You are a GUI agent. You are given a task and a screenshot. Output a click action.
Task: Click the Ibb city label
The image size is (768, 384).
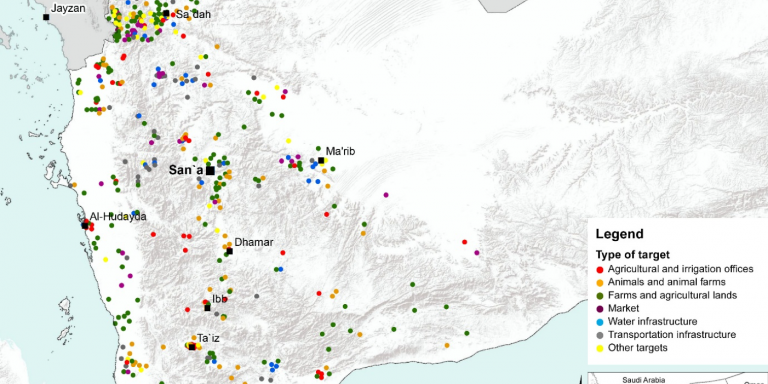(x=219, y=299)
